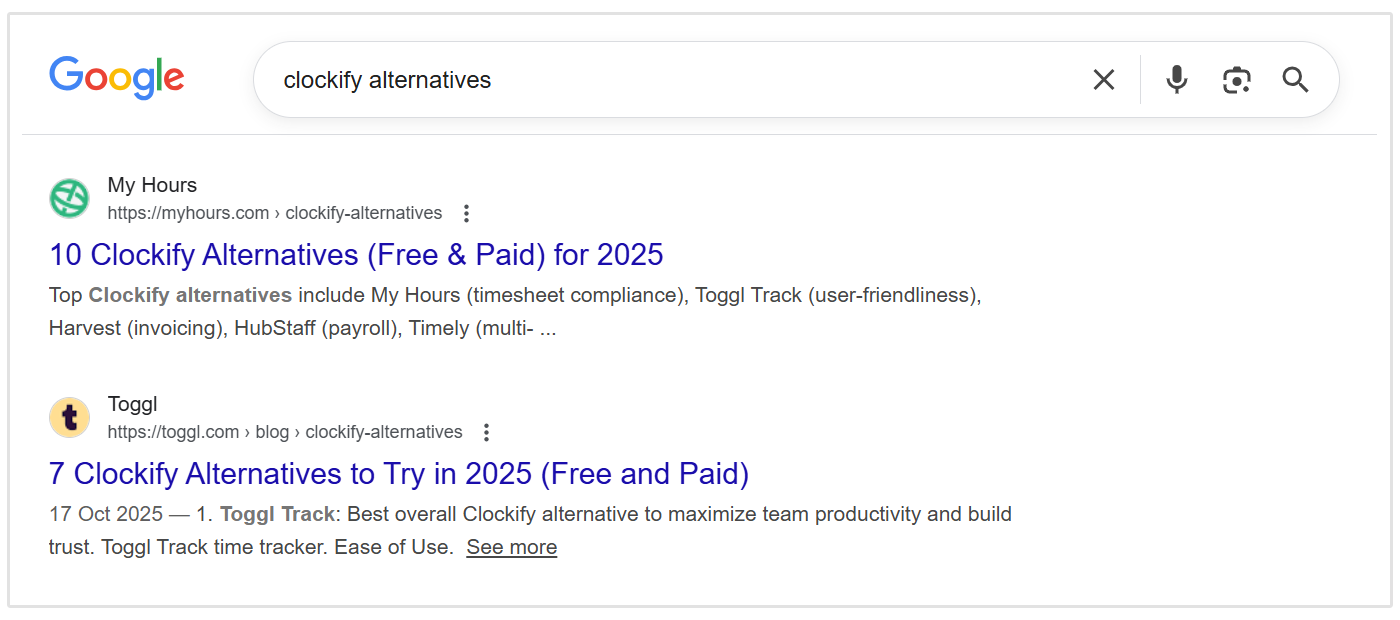This screenshot has width=1400, height=620.
Task: Clear the search query with the X icon
Action: [1104, 79]
